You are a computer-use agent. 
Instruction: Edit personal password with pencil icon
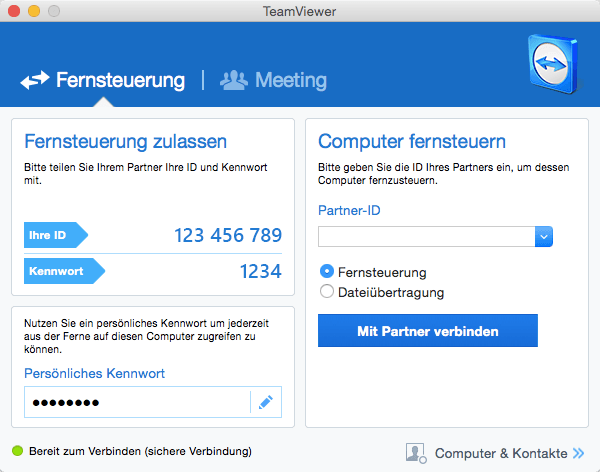click(266, 402)
